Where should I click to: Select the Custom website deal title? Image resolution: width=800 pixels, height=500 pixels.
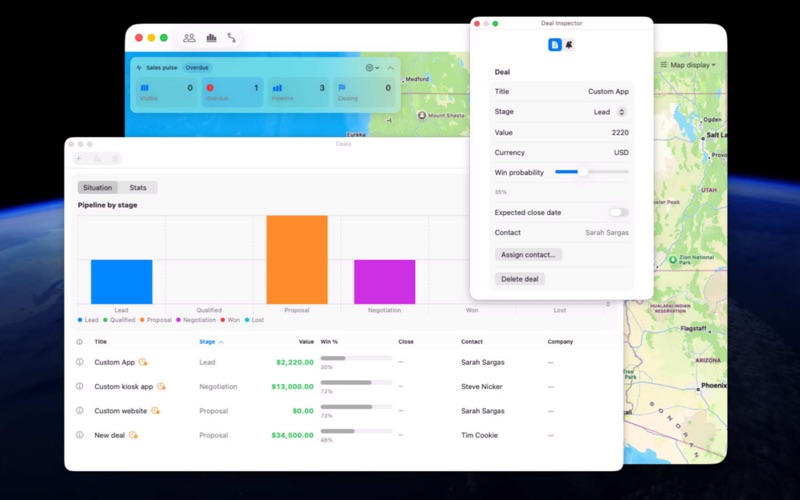pyautogui.click(x=120, y=411)
